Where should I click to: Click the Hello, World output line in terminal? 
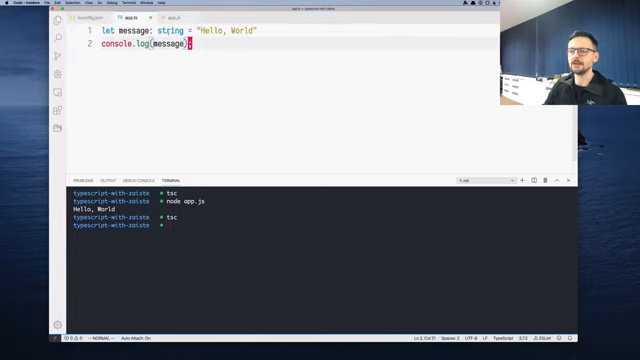94,209
